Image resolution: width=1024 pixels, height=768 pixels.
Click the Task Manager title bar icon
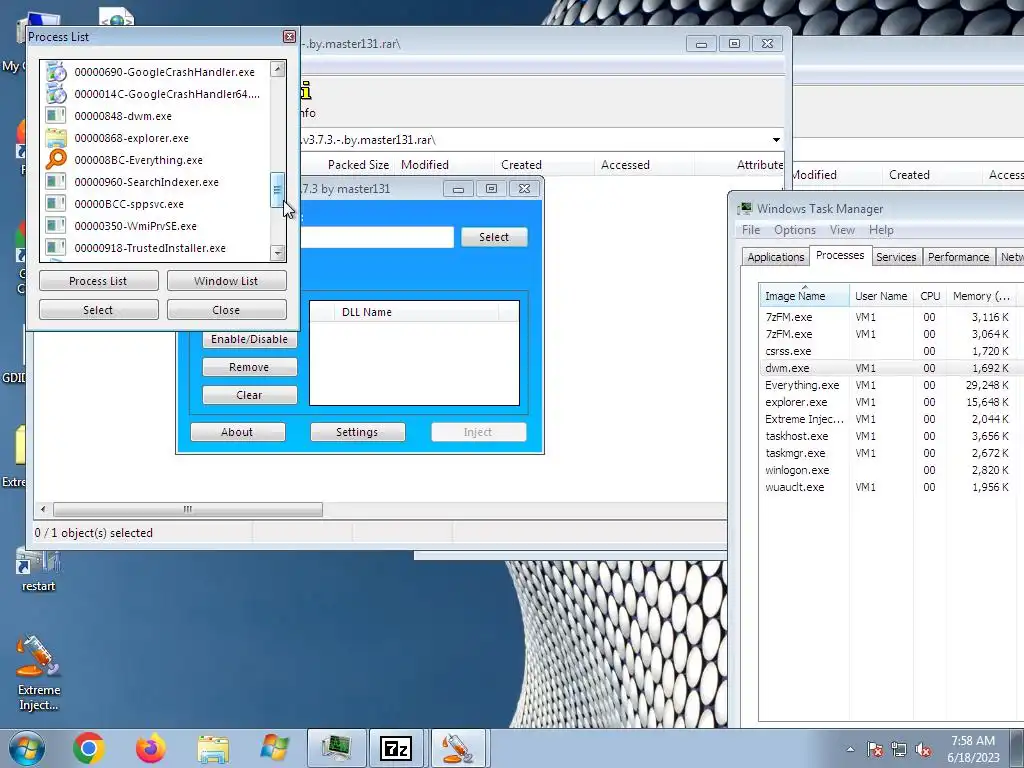coord(744,209)
